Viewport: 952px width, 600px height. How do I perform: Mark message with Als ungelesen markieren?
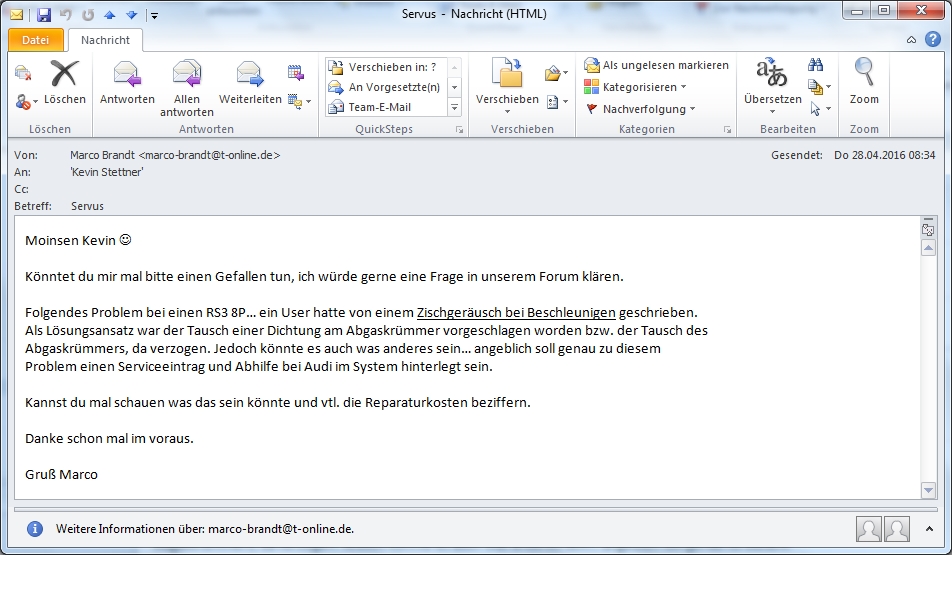pos(657,65)
